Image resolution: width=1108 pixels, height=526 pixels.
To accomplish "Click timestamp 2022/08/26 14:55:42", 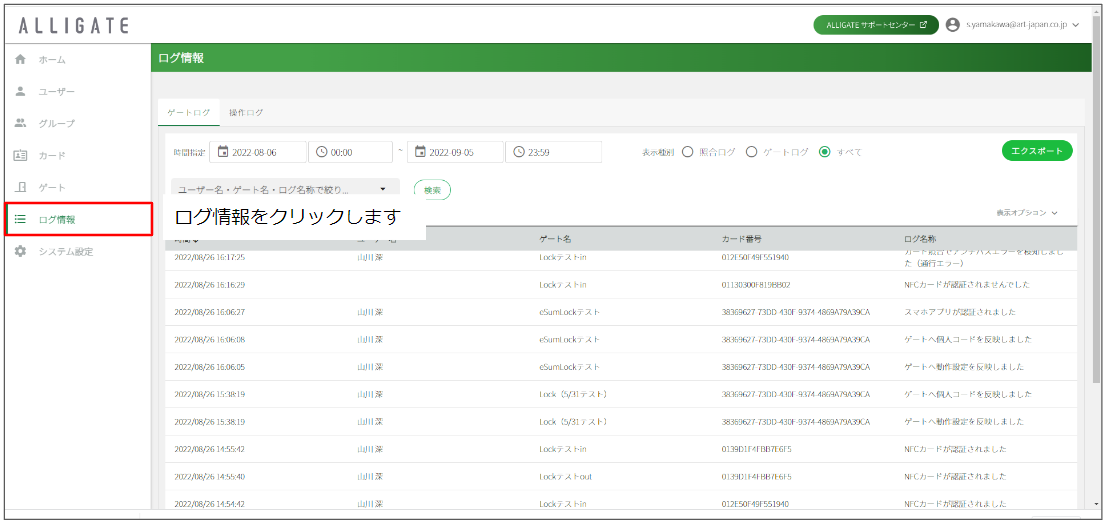I will 209,449.
